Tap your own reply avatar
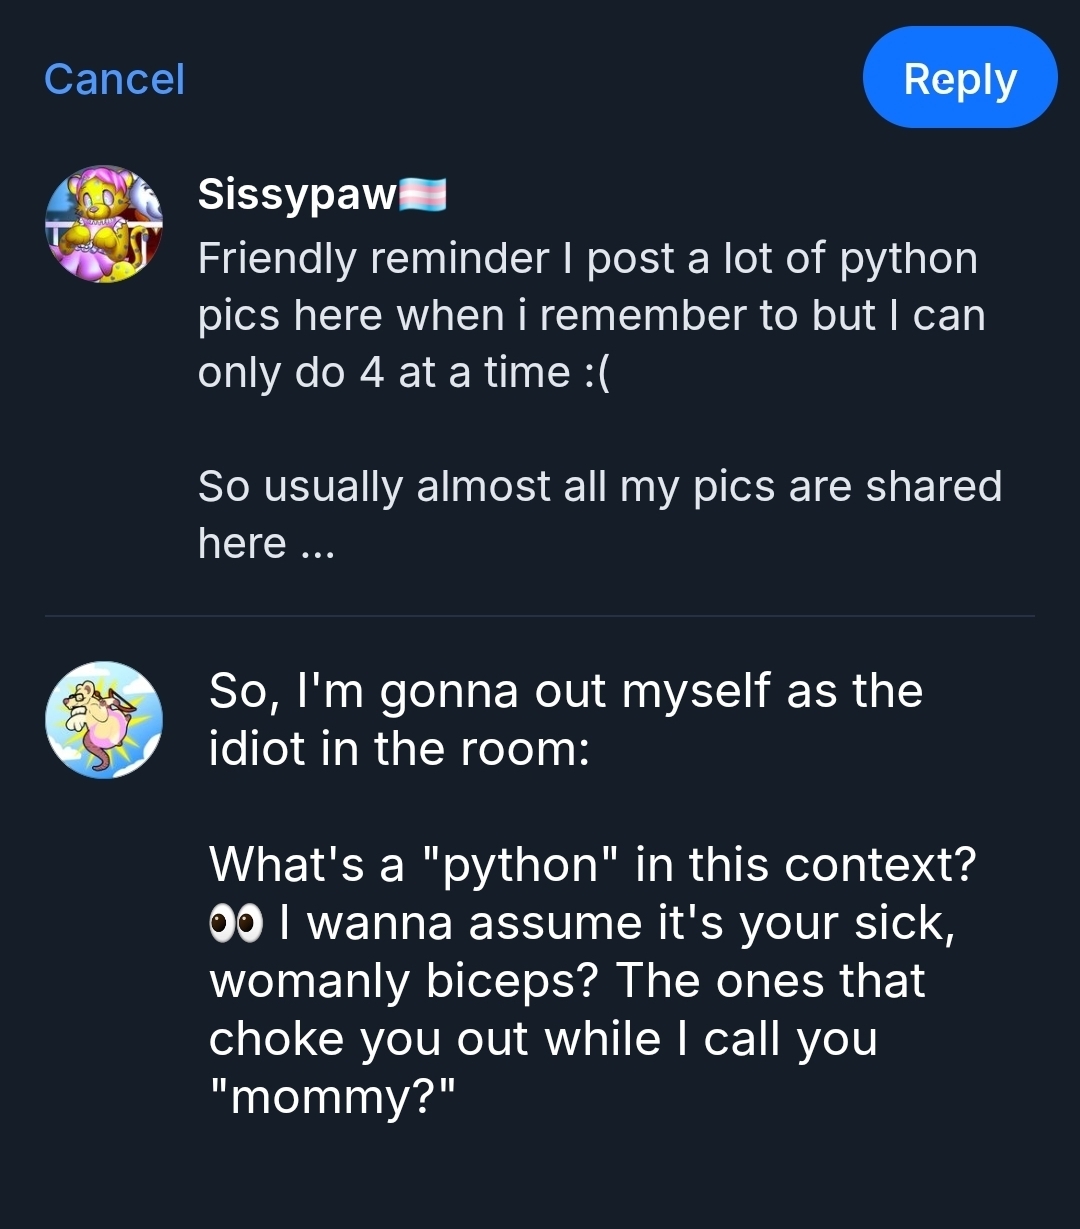Viewport: 1080px width, 1229px height. click(x=104, y=720)
